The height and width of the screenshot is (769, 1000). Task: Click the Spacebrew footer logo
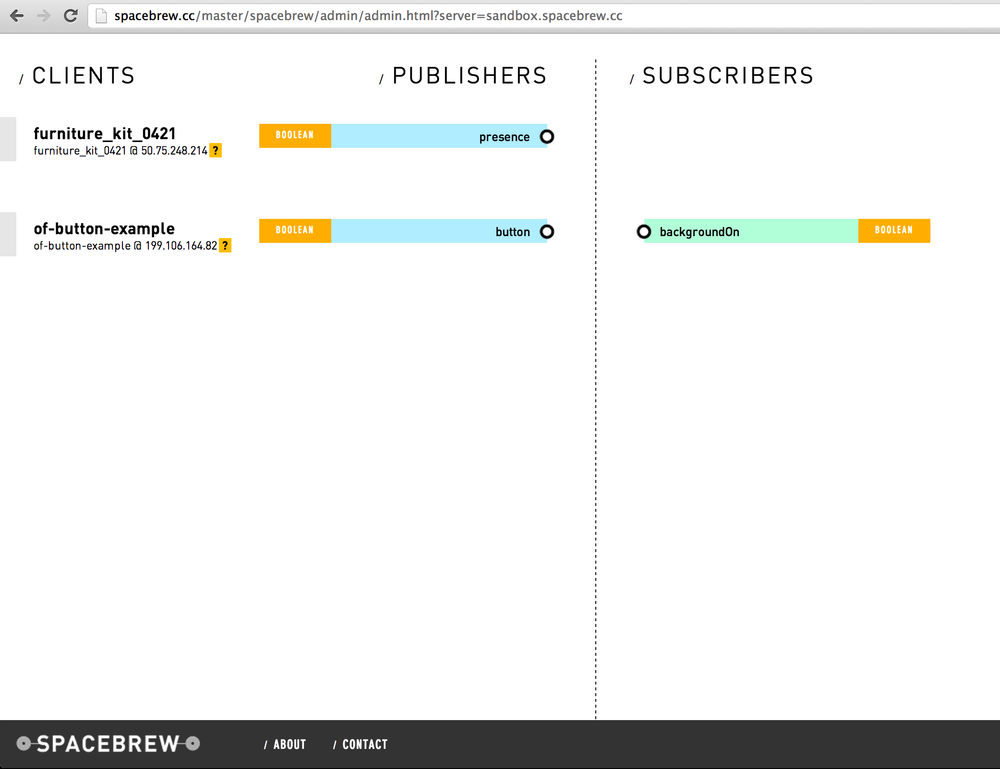pyautogui.click(x=108, y=743)
